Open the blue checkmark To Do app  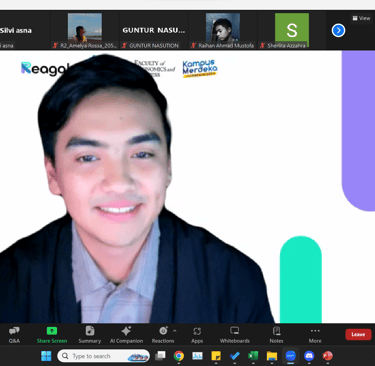(x=235, y=356)
